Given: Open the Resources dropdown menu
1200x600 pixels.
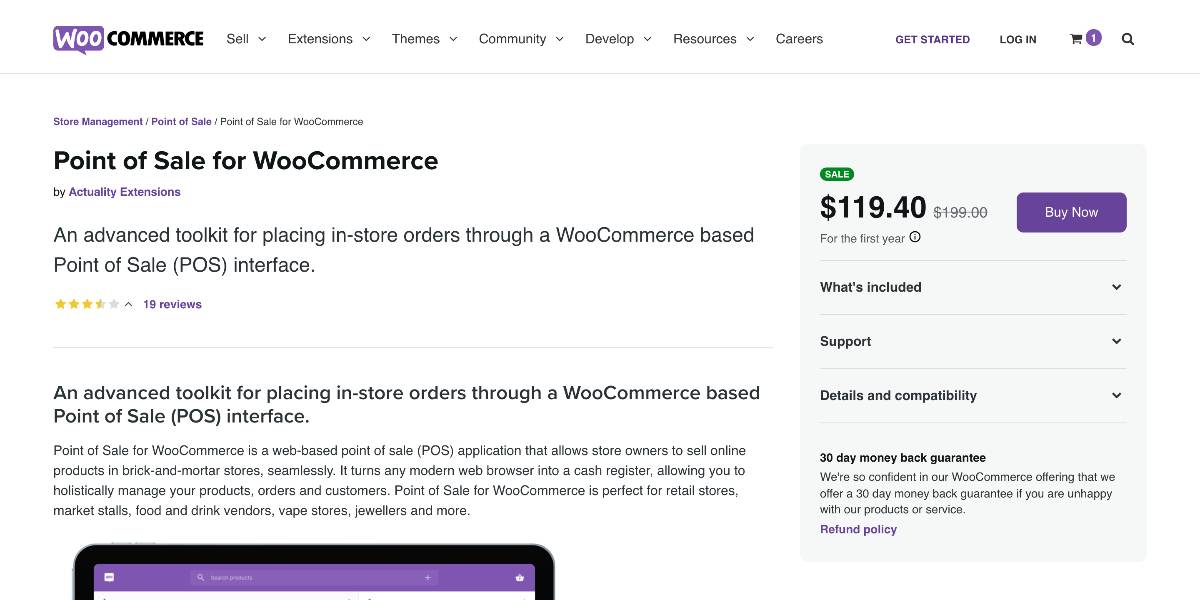Looking at the screenshot, I should coord(714,39).
